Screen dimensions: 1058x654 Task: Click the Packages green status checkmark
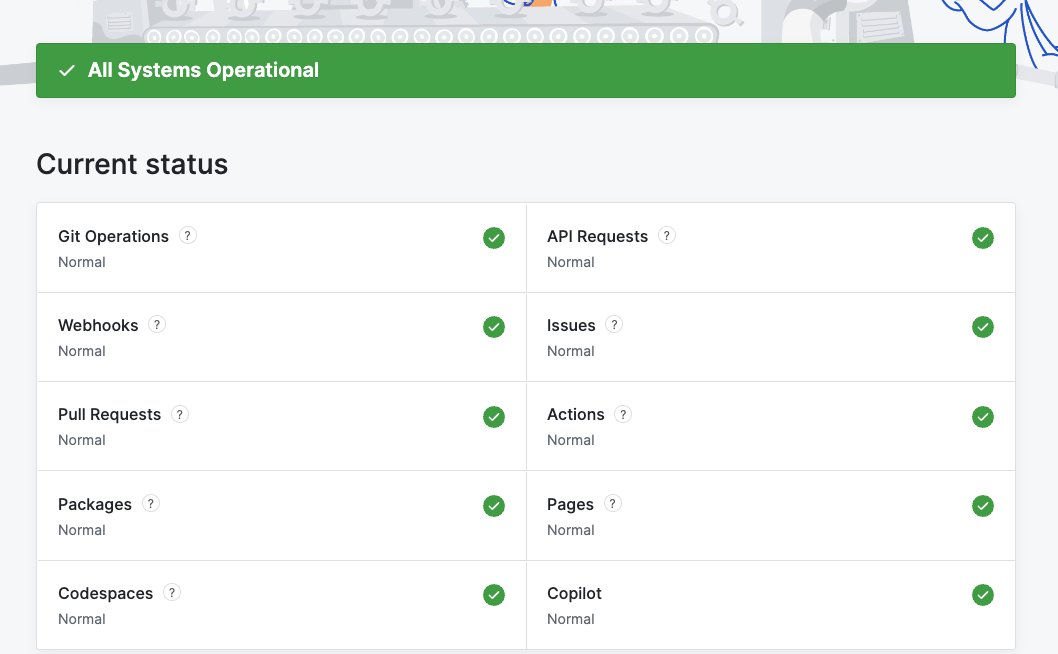pos(494,506)
